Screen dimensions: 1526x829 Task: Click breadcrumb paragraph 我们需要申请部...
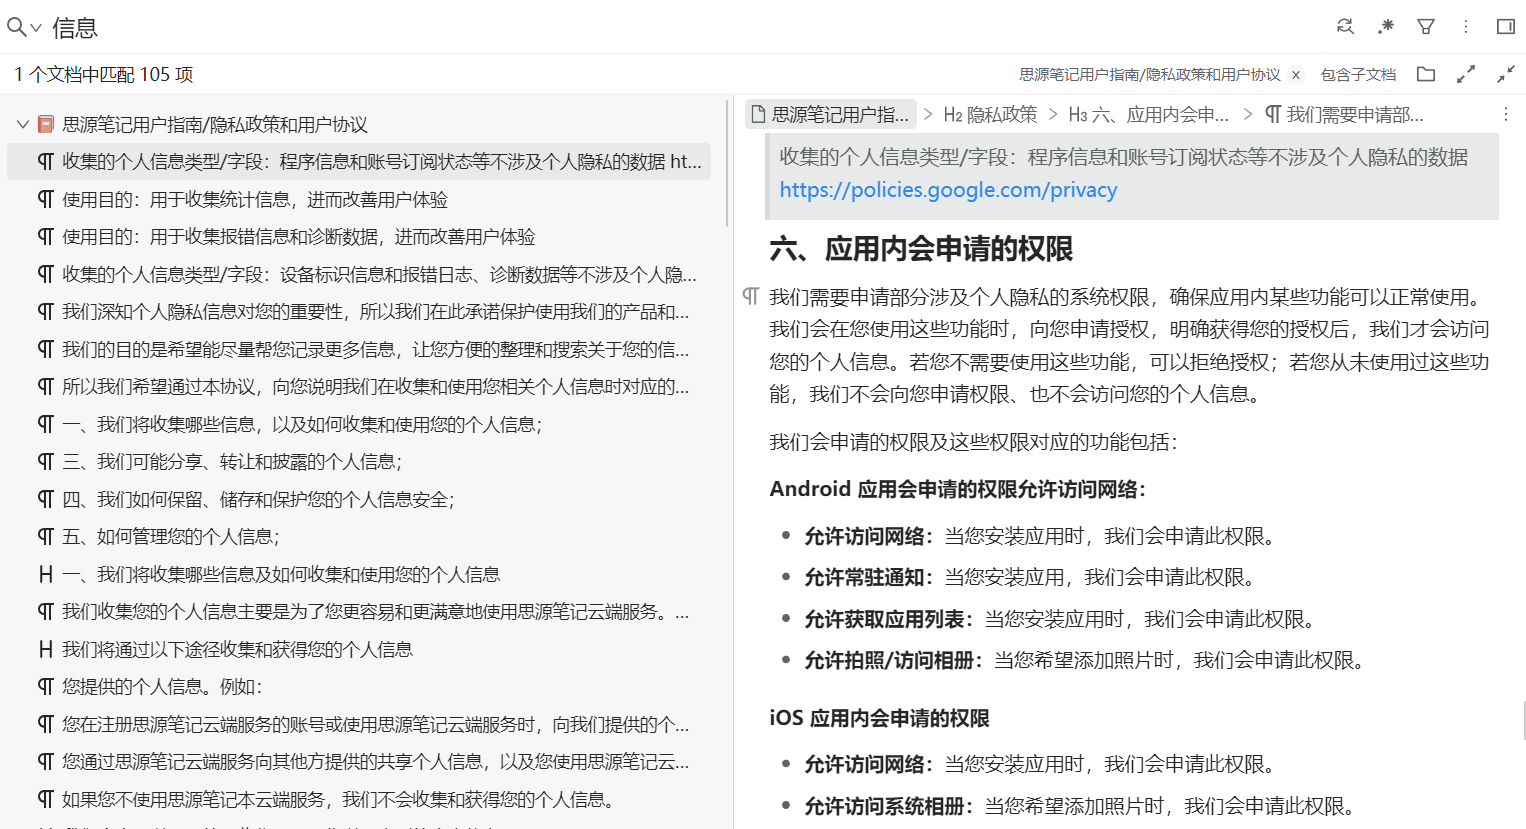click(1344, 115)
